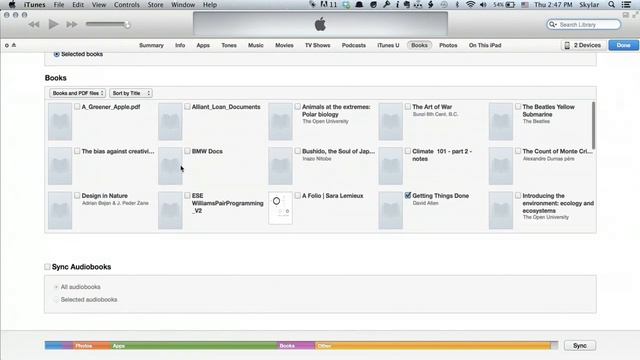
Task: Open Notification Center list icon
Action: [x=626, y=4]
